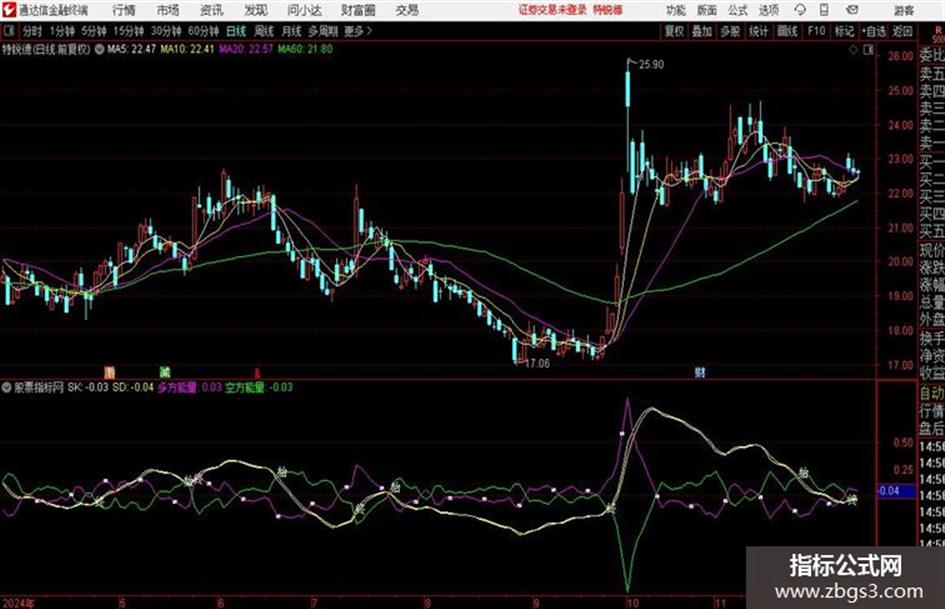Open the 版面 menu

(x=706, y=10)
